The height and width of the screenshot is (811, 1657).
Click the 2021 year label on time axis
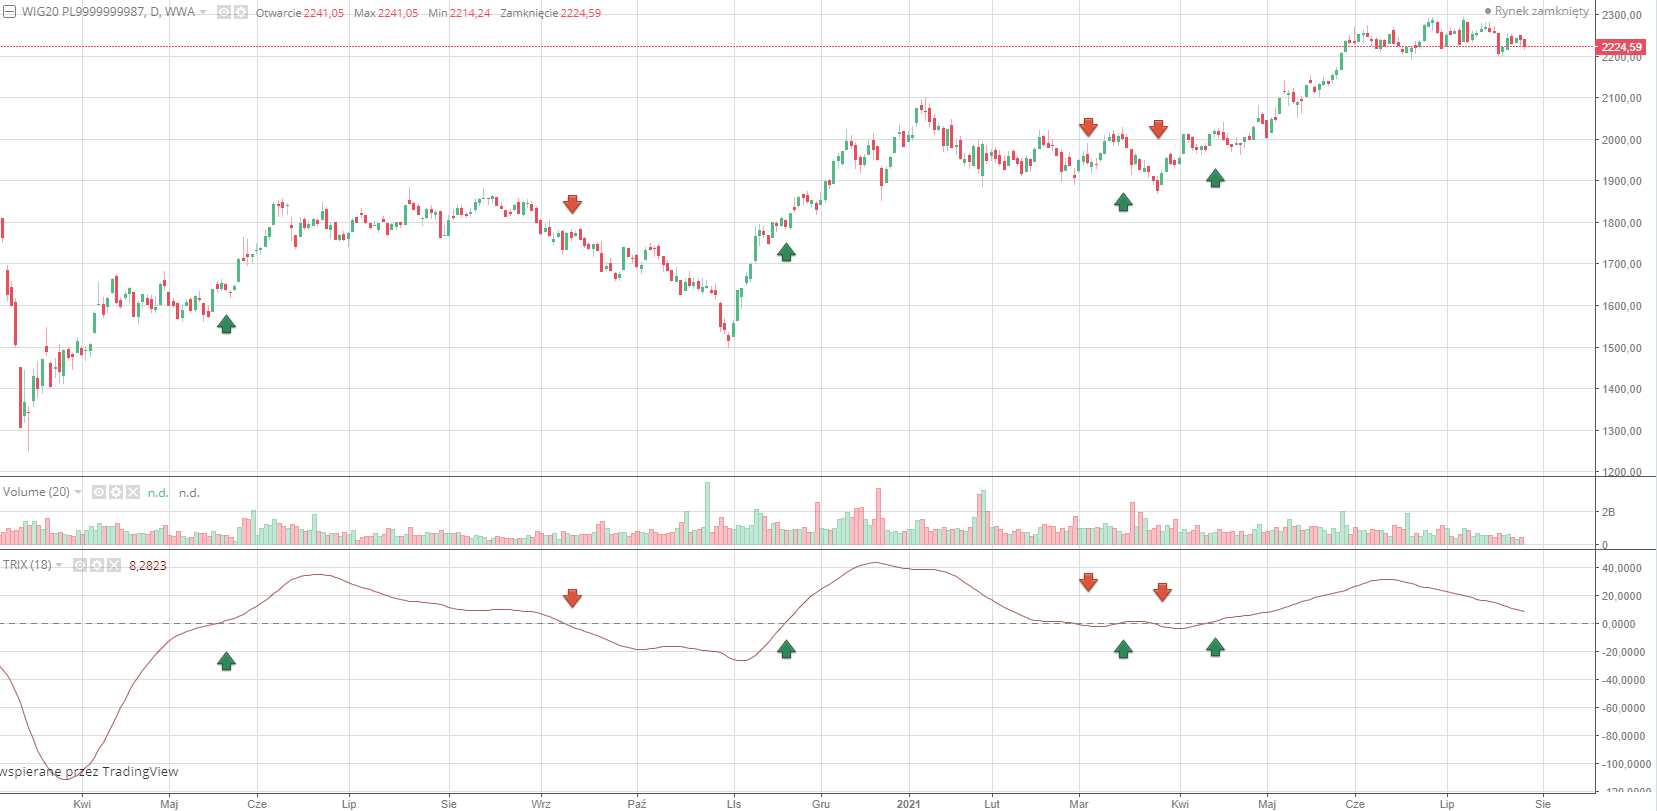[x=909, y=804]
